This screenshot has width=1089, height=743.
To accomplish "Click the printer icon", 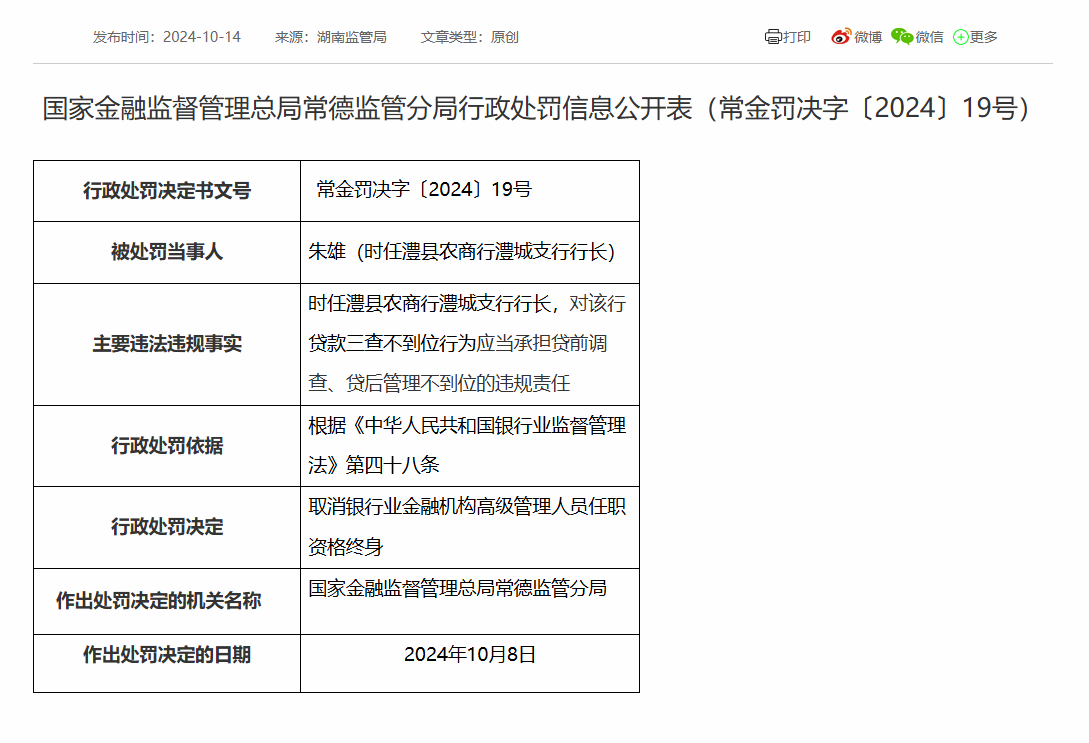I will click(x=773, y=37).
